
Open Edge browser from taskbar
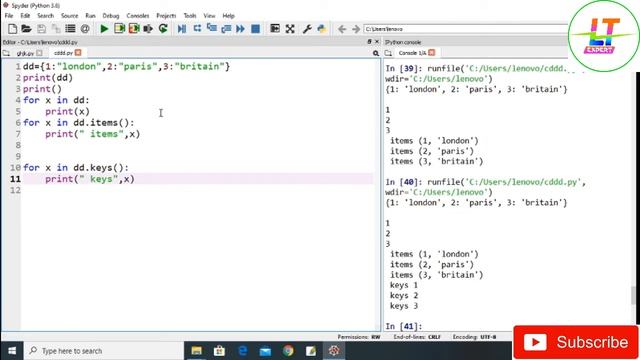coord(242,351)
